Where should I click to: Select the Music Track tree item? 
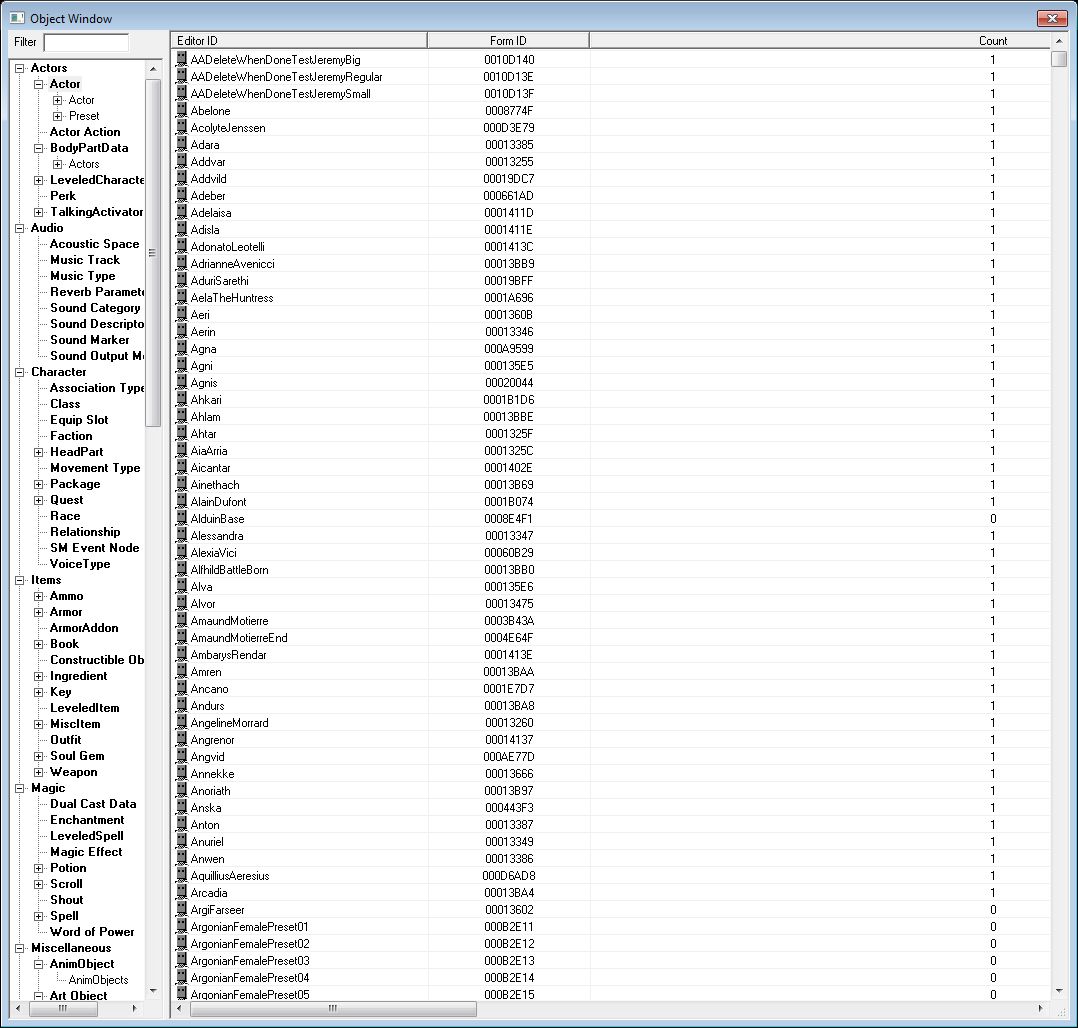pyautogui.click(x=85, y=260)
